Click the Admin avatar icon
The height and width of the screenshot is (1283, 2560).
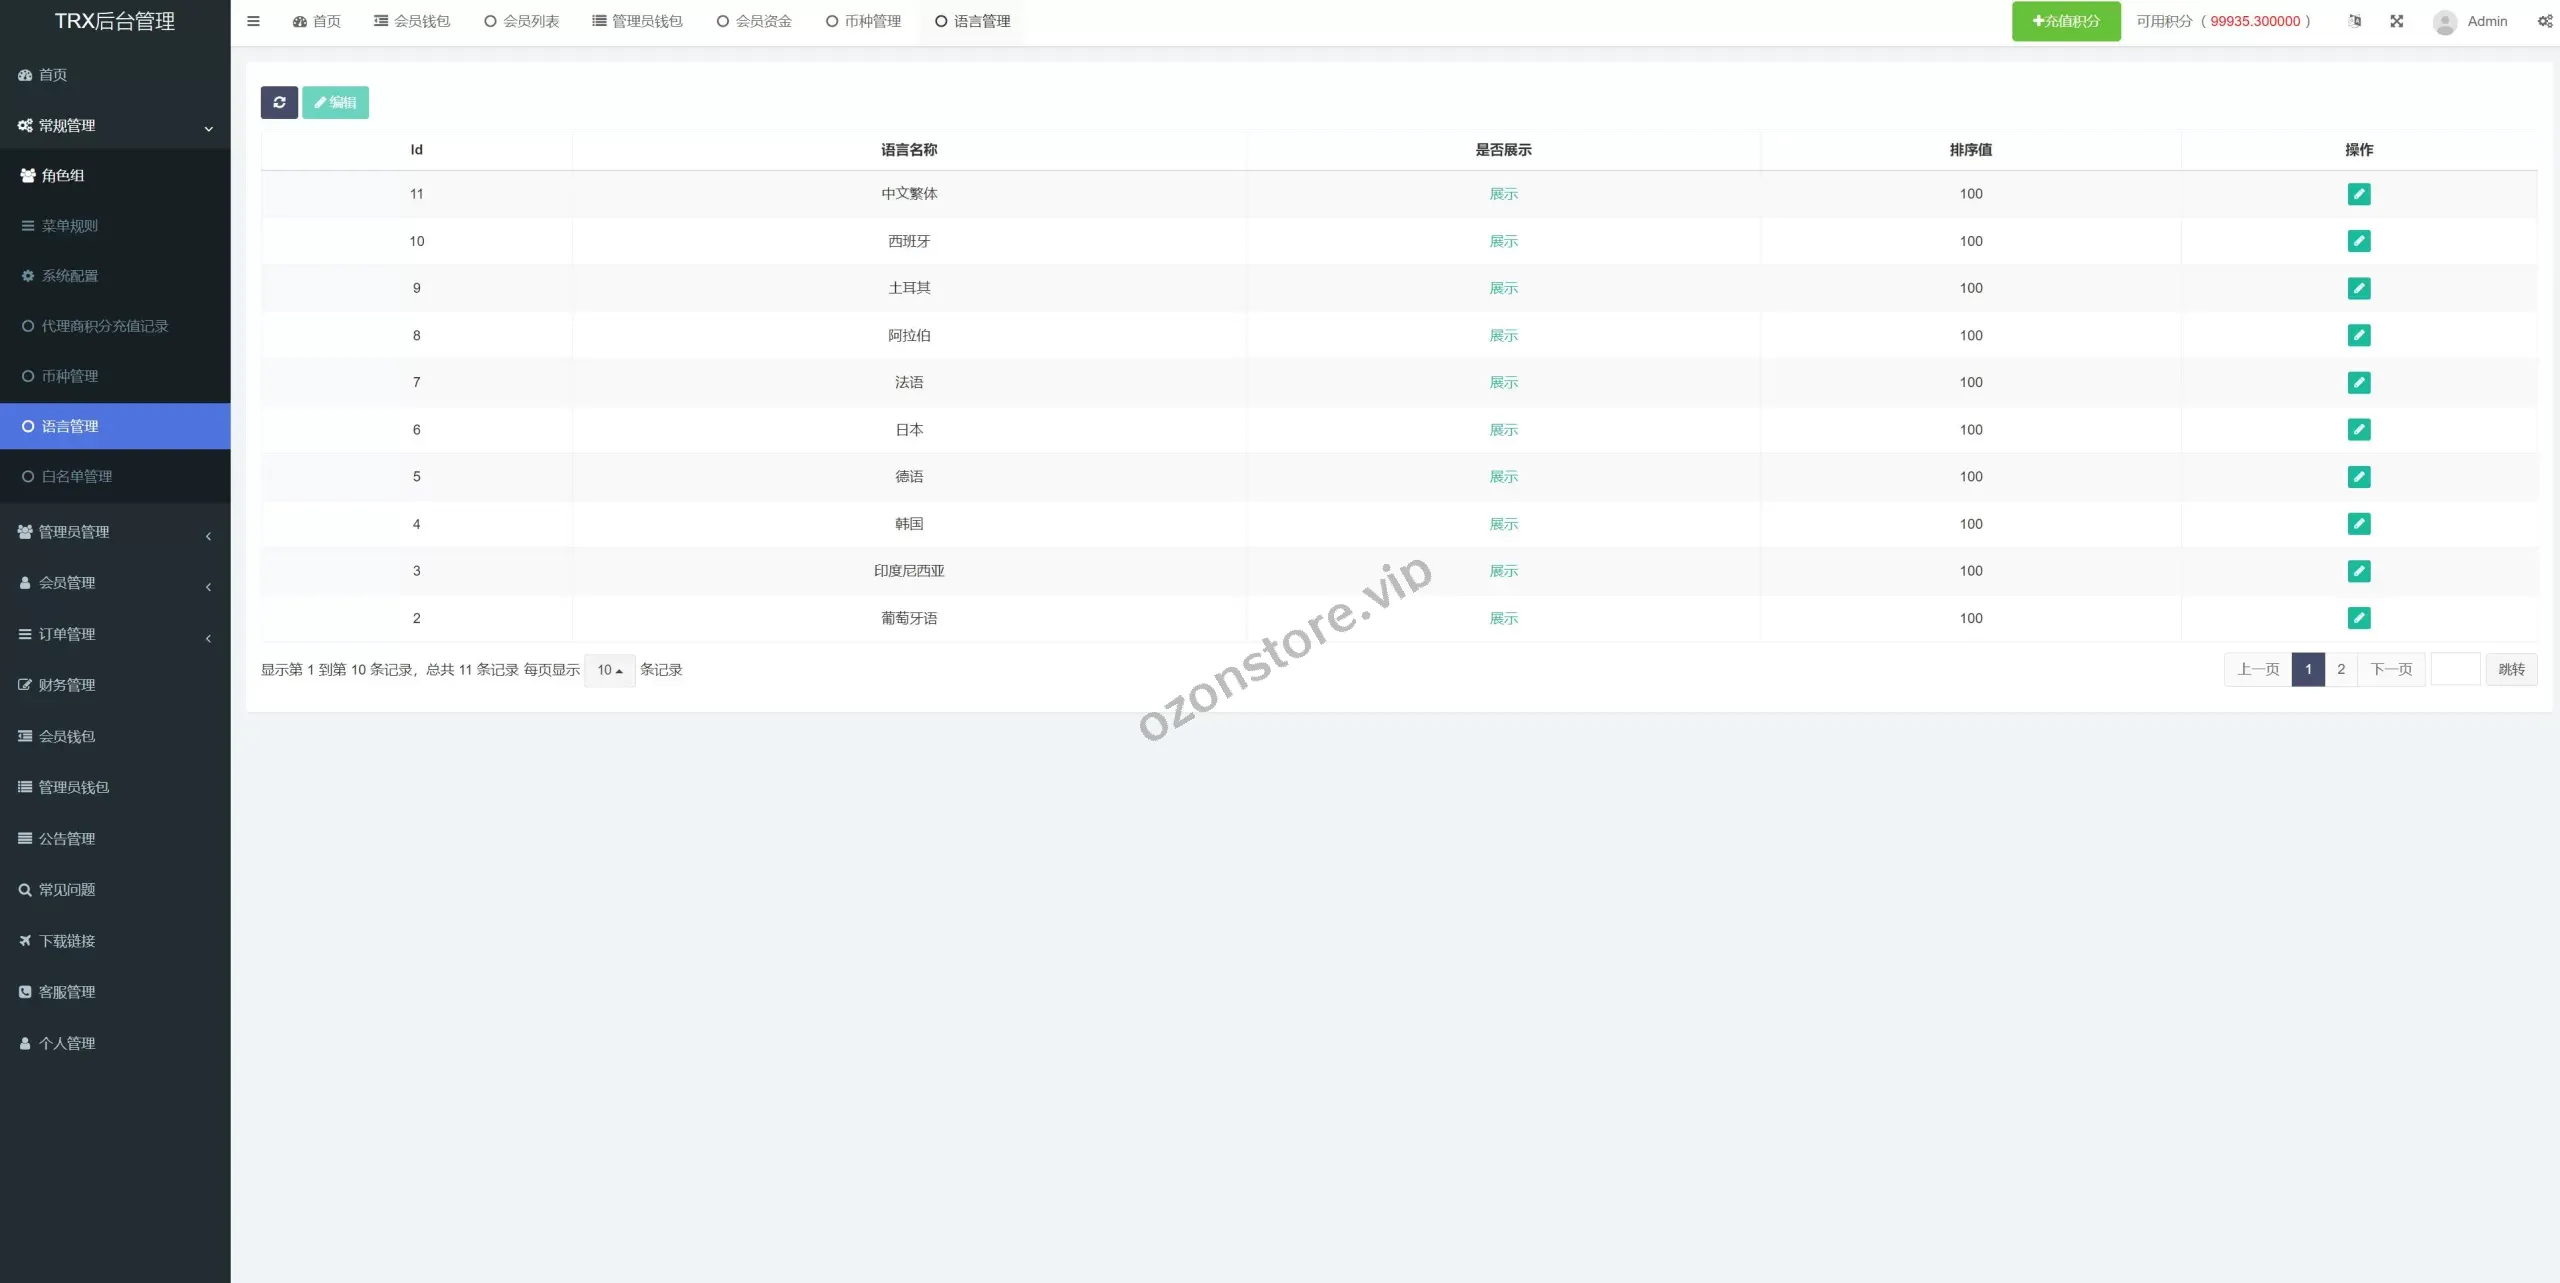2445,22
